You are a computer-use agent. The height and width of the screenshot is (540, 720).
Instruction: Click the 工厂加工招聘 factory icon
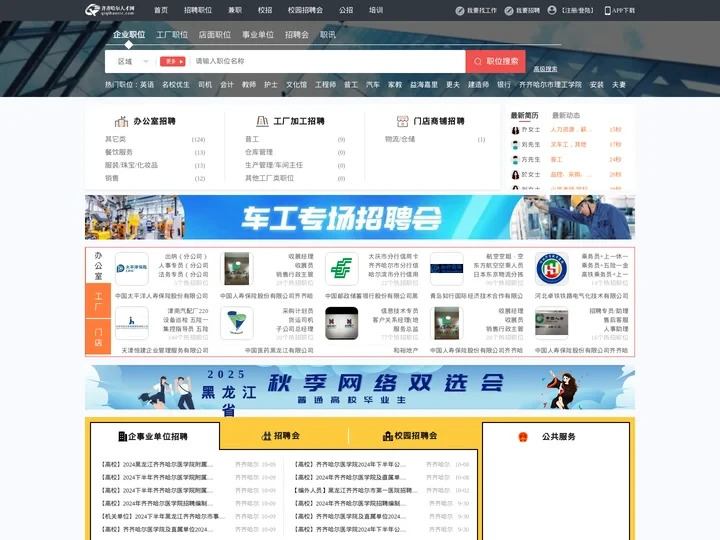(x=262, y=121)
